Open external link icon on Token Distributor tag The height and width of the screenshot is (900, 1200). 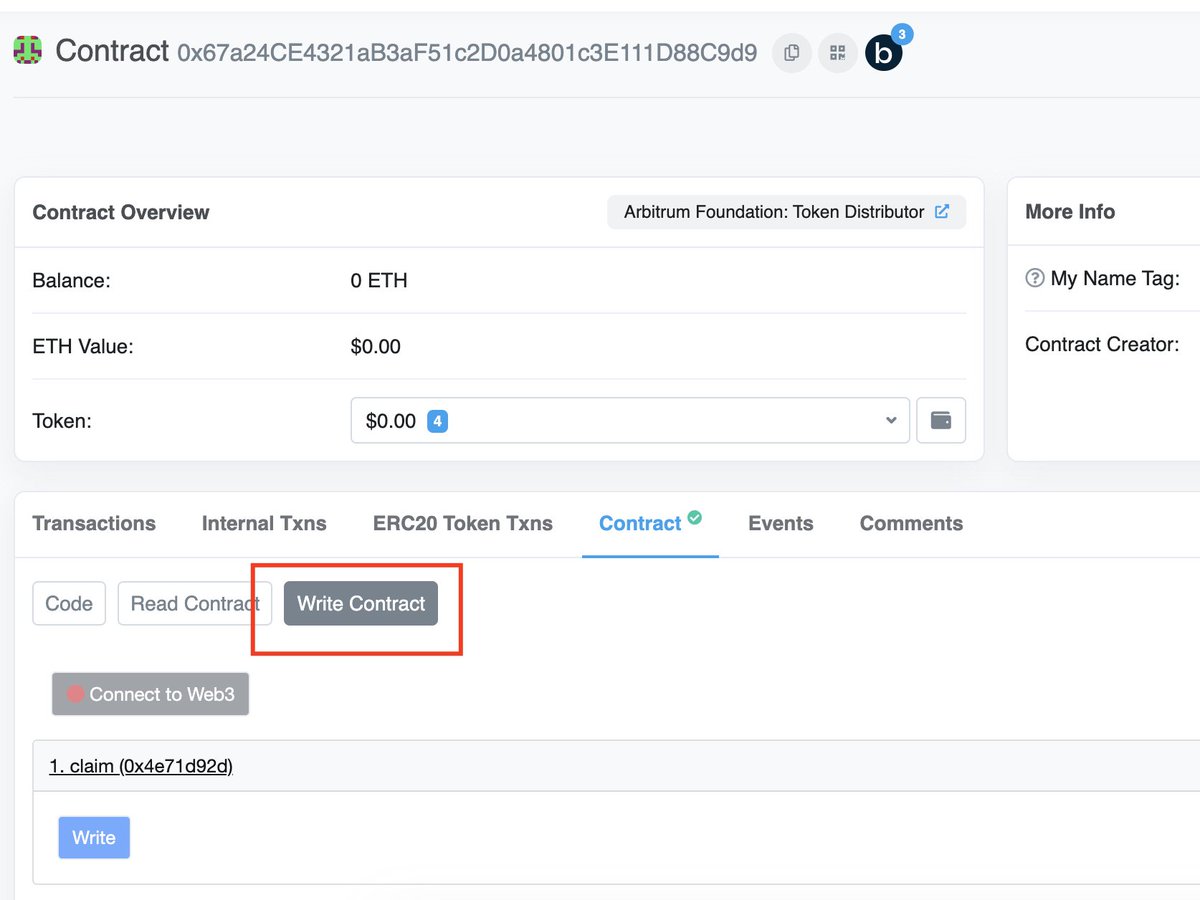[x=941, y=212]
